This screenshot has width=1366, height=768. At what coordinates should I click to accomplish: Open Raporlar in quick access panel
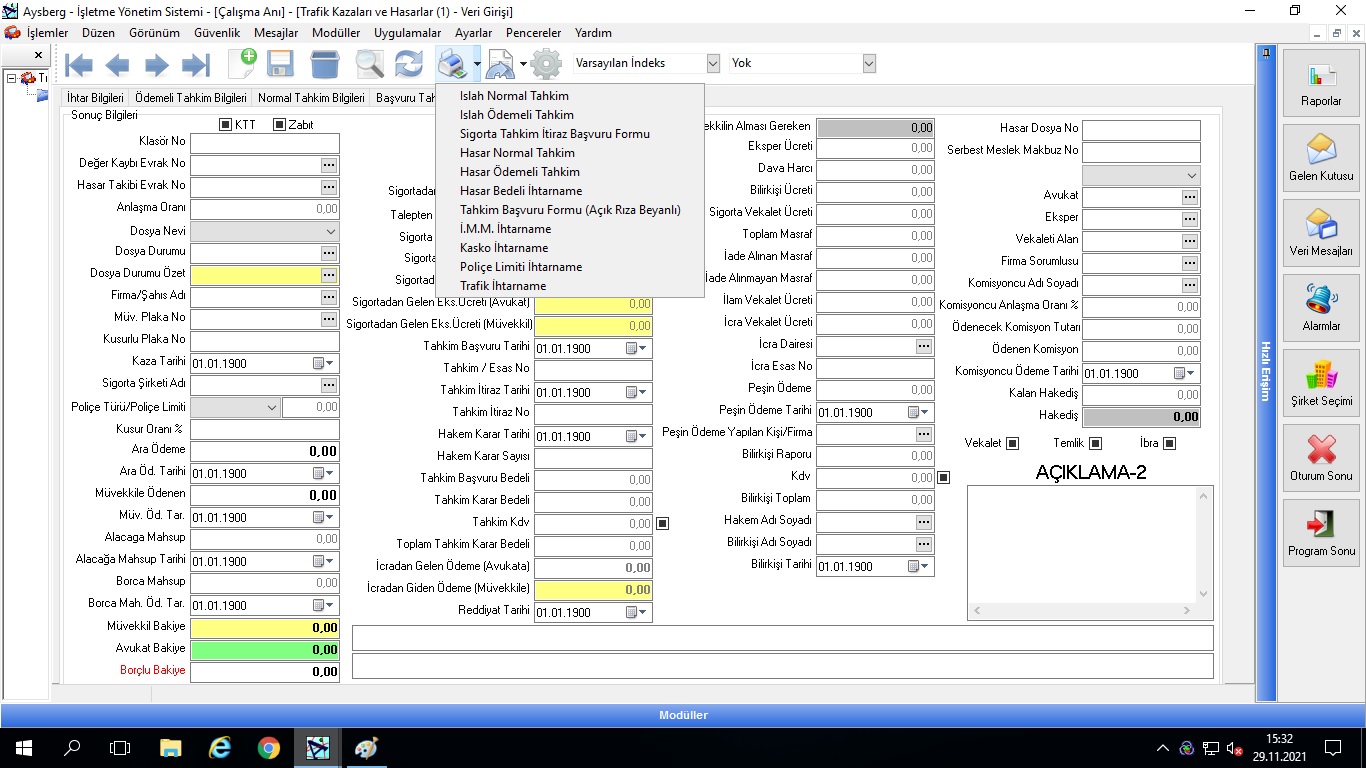pyautogui.click(x=1321, y=84)
